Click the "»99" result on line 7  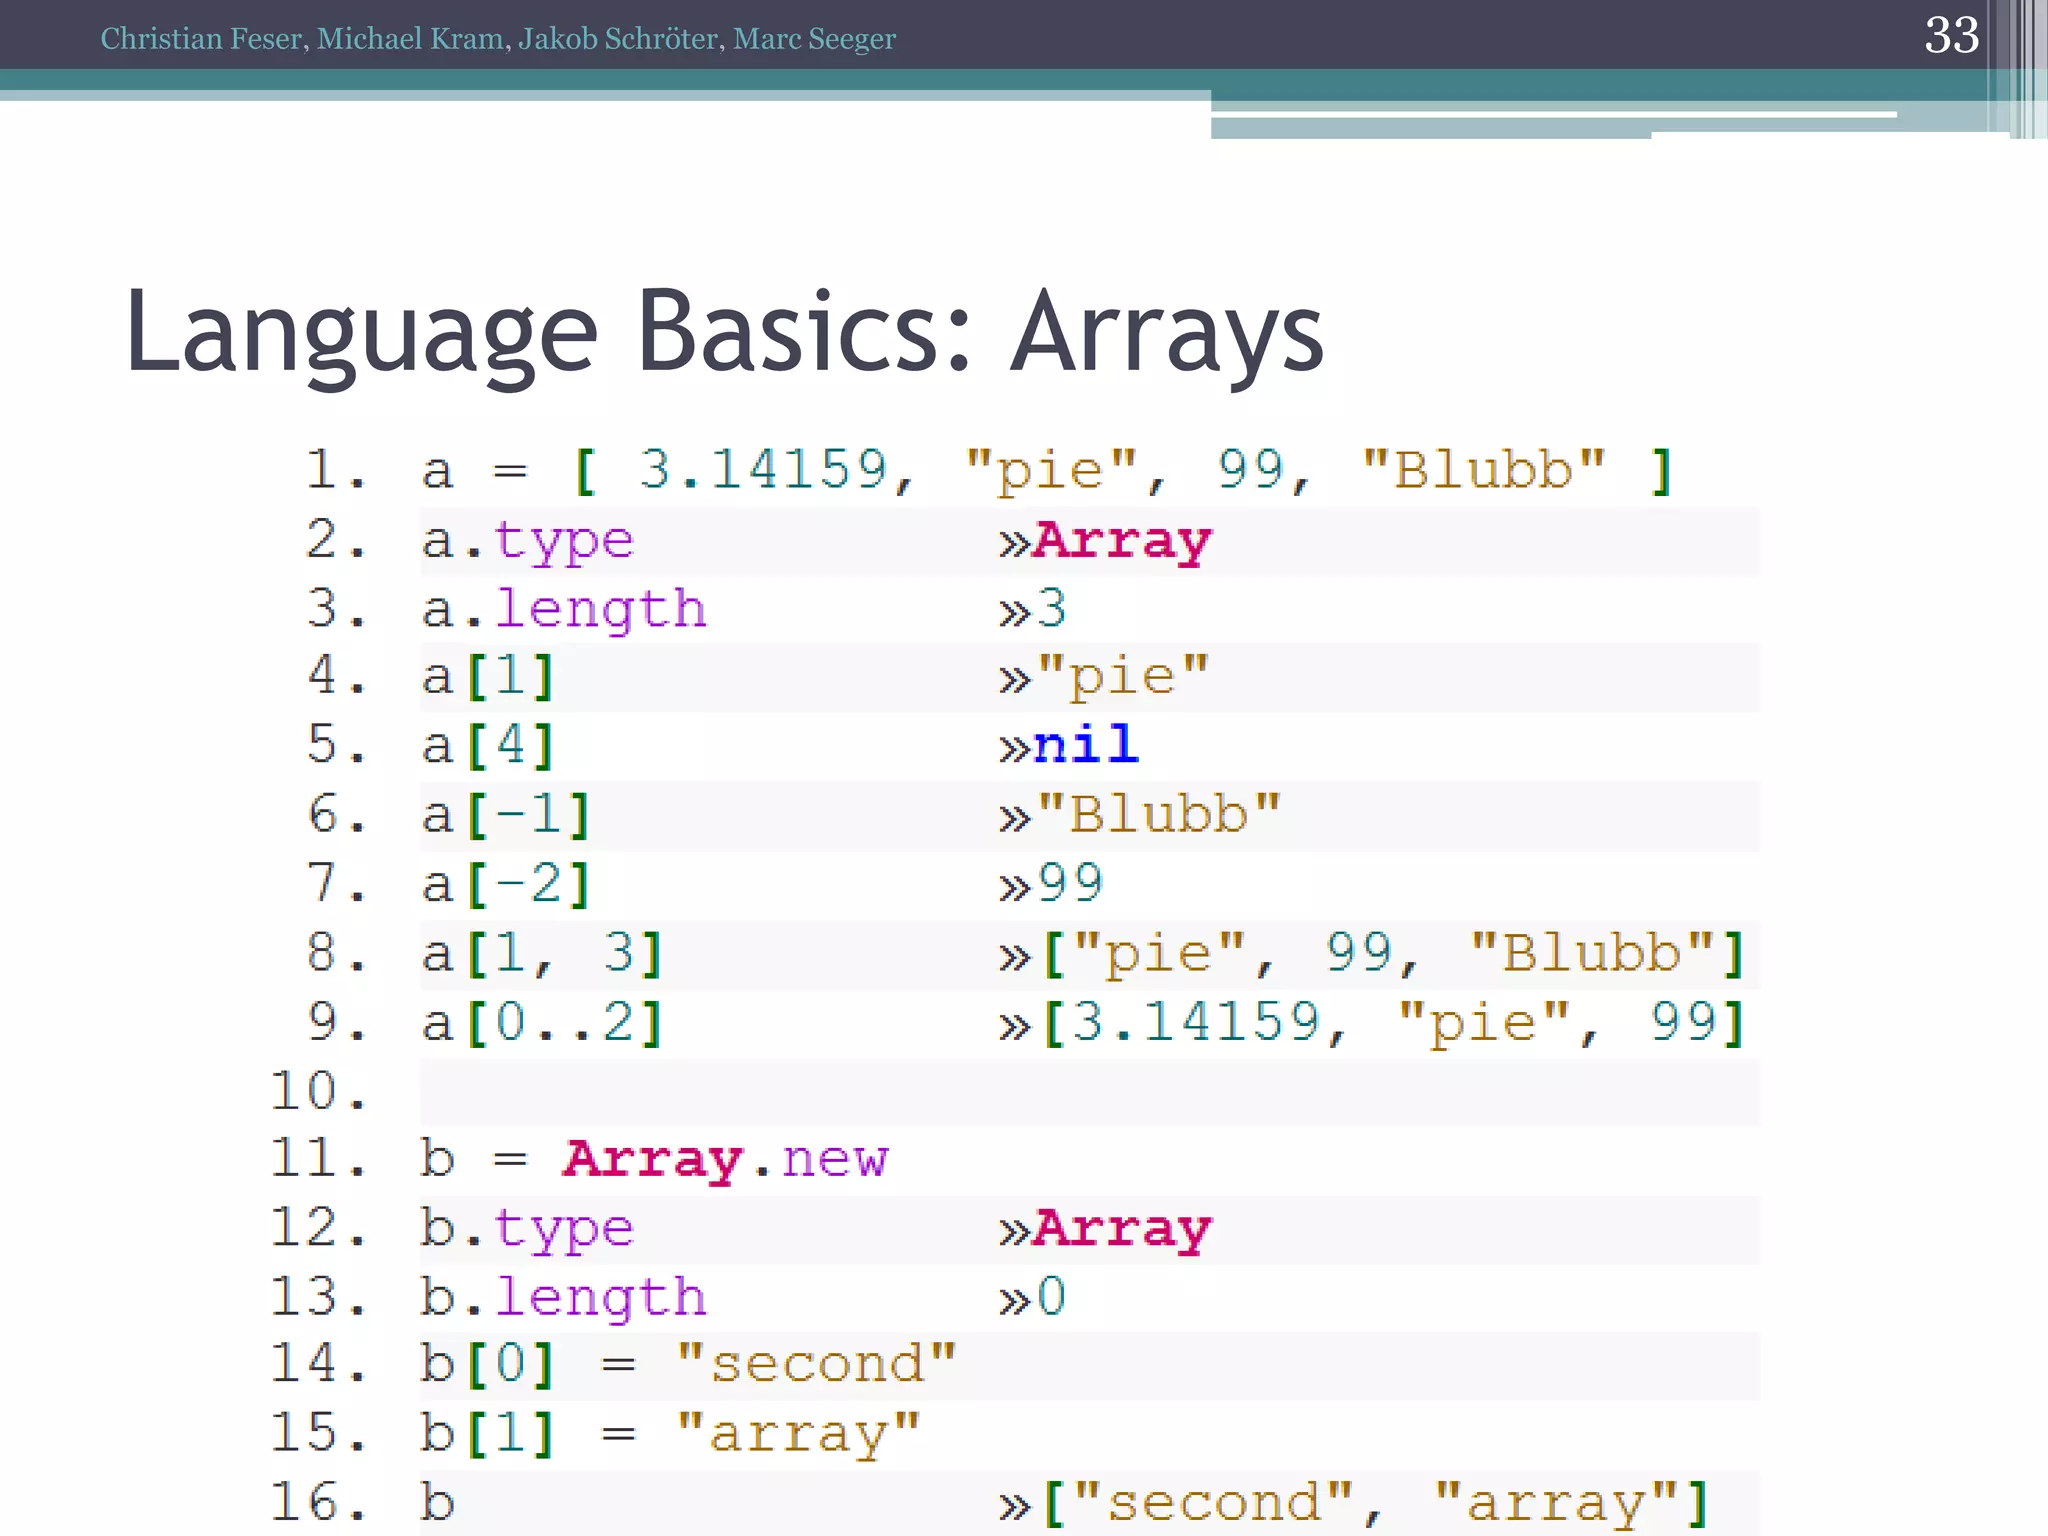click(1050, 884)
